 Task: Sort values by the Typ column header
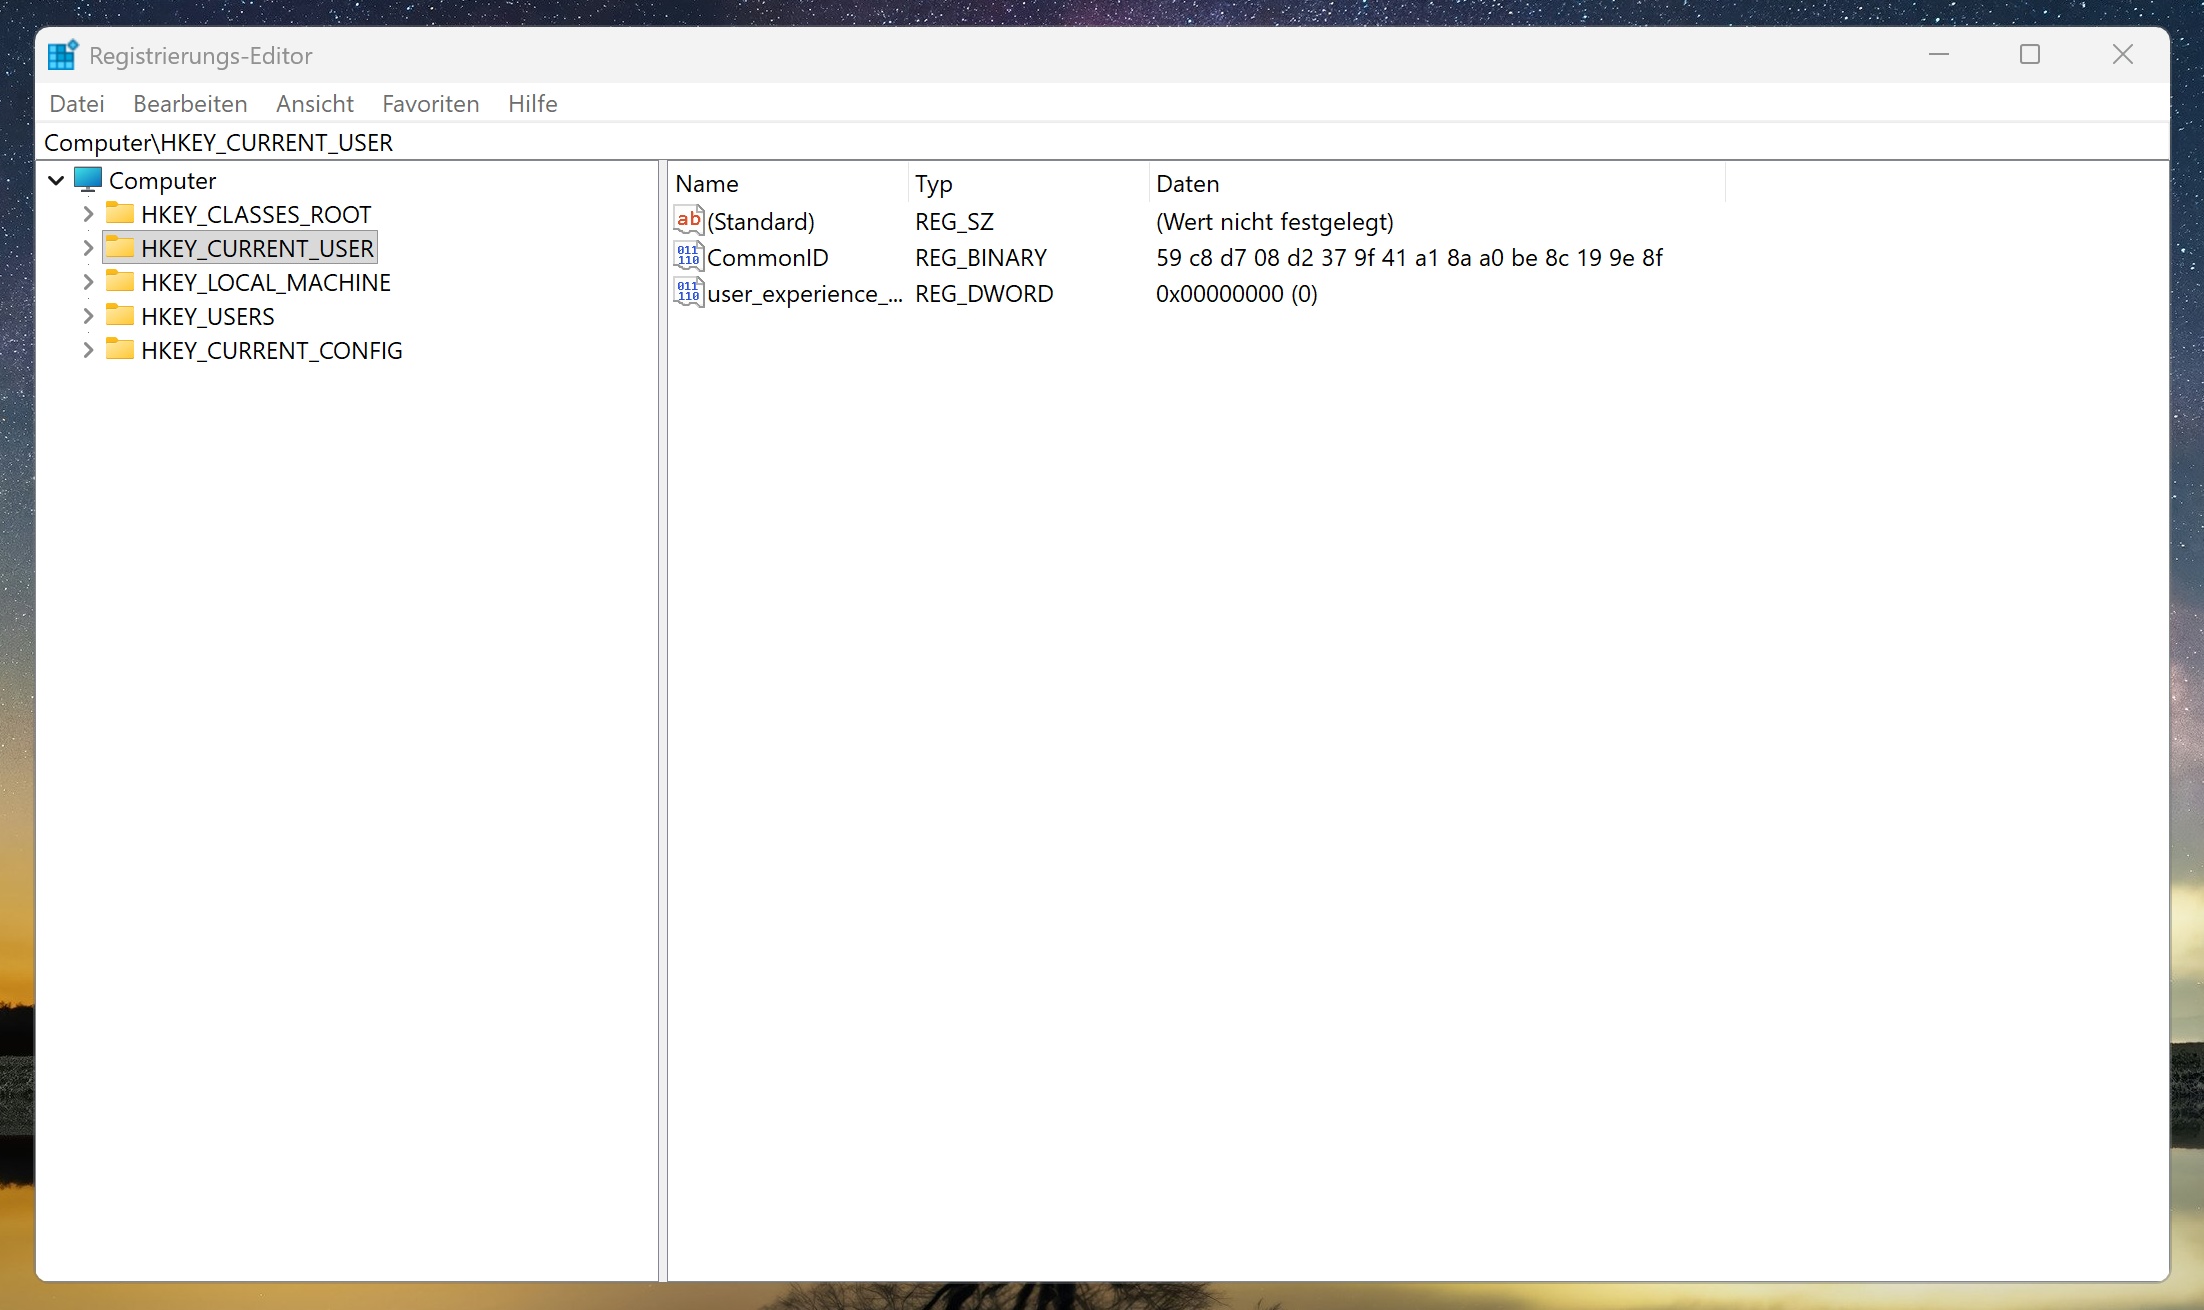pyautogui.click(x=1029, y=184)
